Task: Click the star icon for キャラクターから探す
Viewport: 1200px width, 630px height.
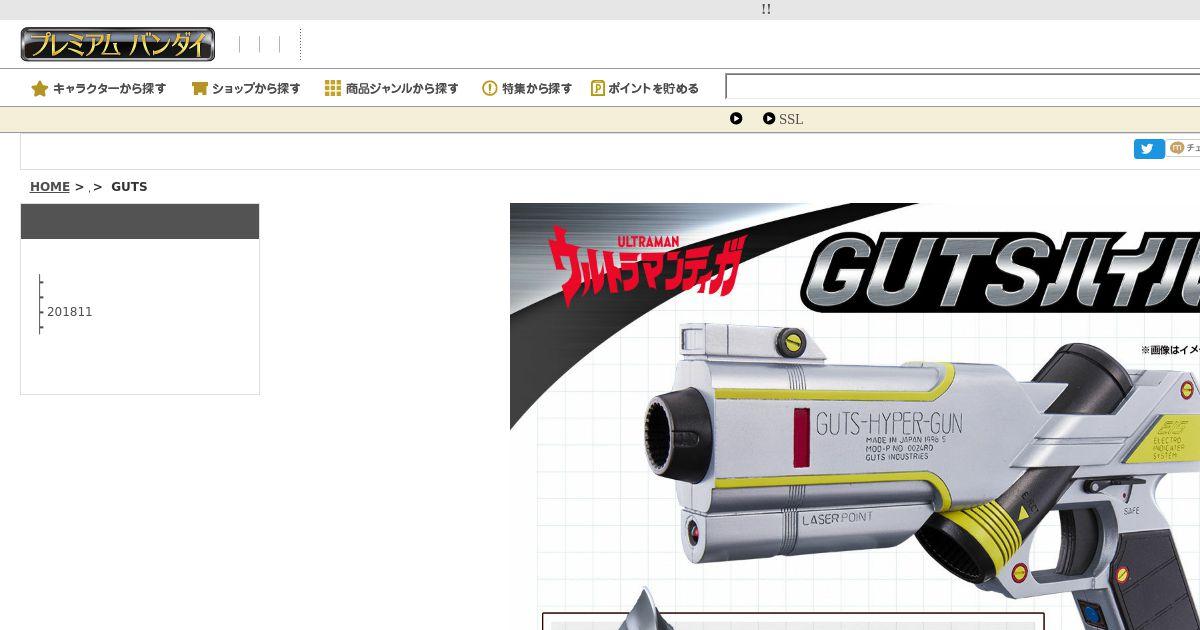Action: (x=40, y=88)
